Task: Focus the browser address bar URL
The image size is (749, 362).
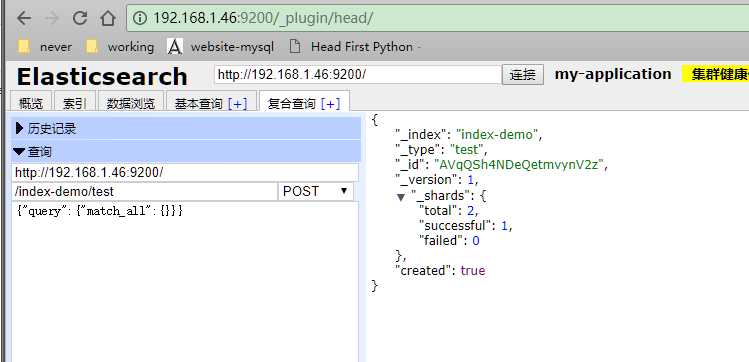Action: pyautogui.click(x=437, y=19)
